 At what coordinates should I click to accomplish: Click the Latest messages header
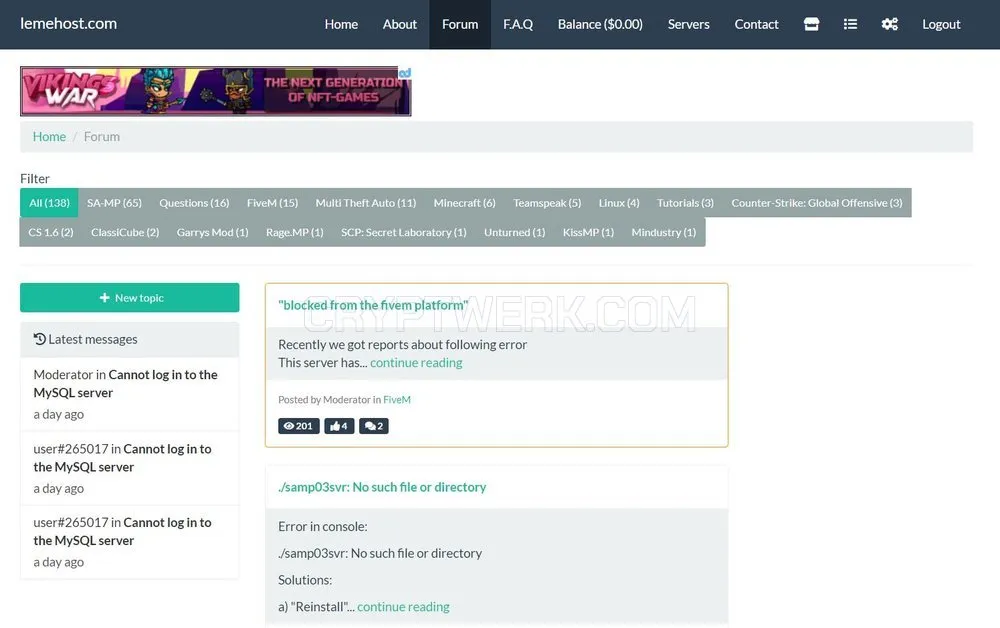[129, 339]
